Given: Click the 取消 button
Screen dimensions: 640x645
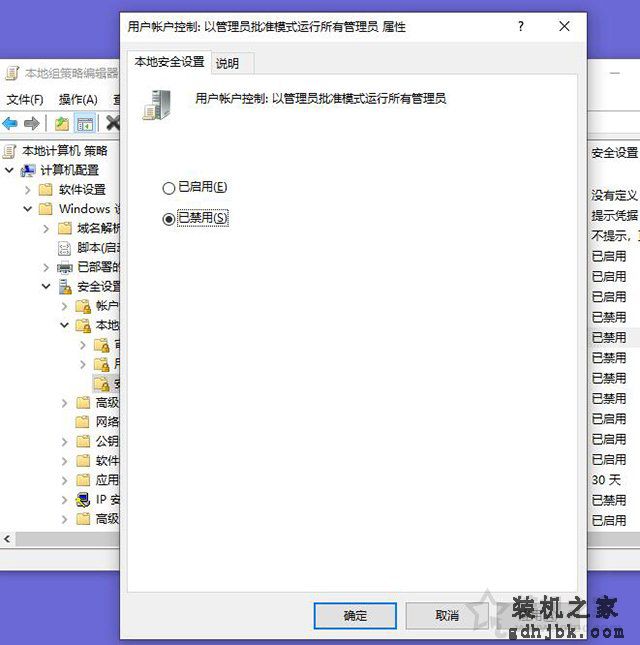Looking at the screenshot, I should tap(447, 616).
